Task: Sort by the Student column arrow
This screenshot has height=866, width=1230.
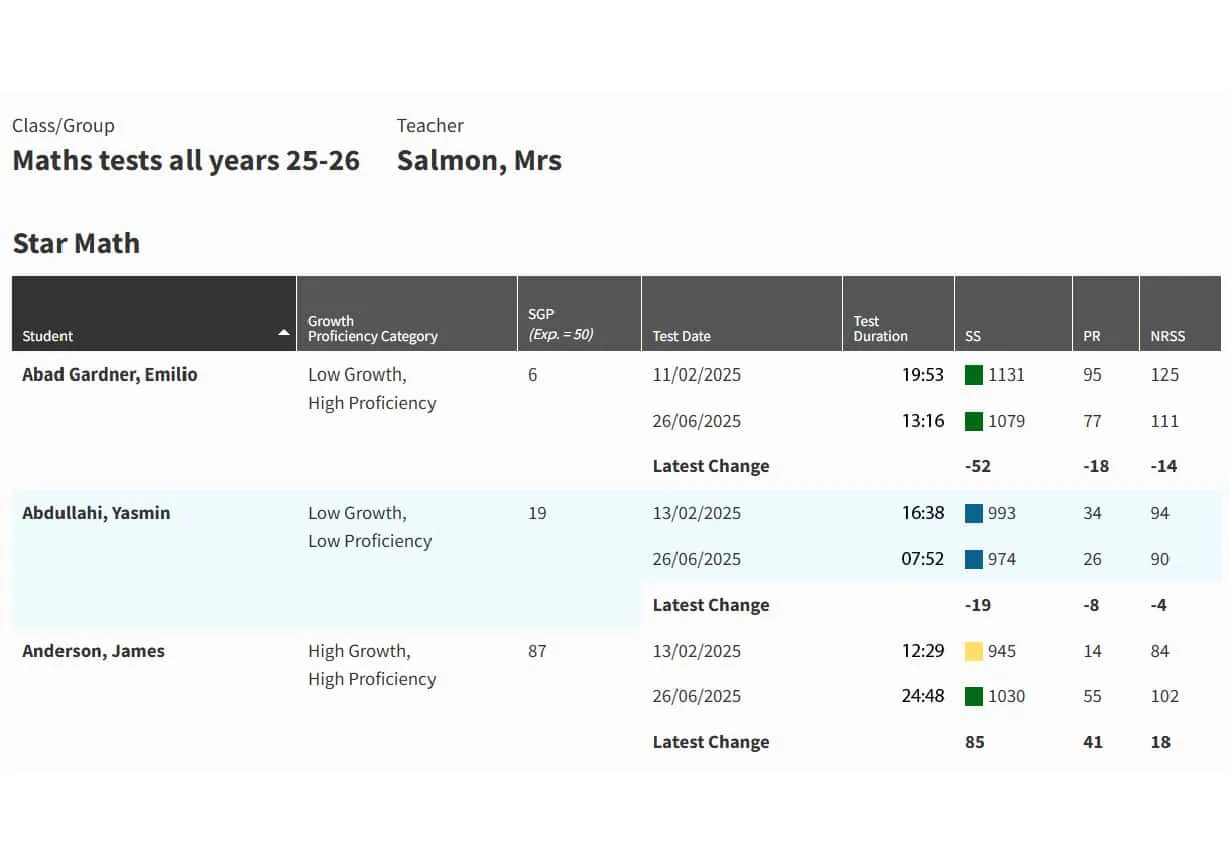Action: point(284,332)
